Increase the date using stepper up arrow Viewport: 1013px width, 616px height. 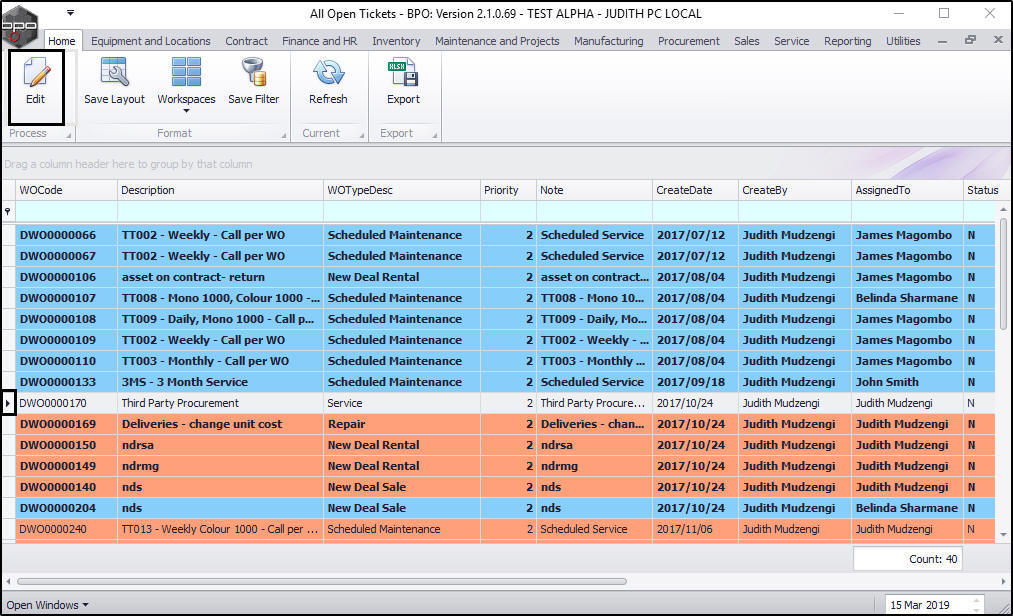[977, 600]
